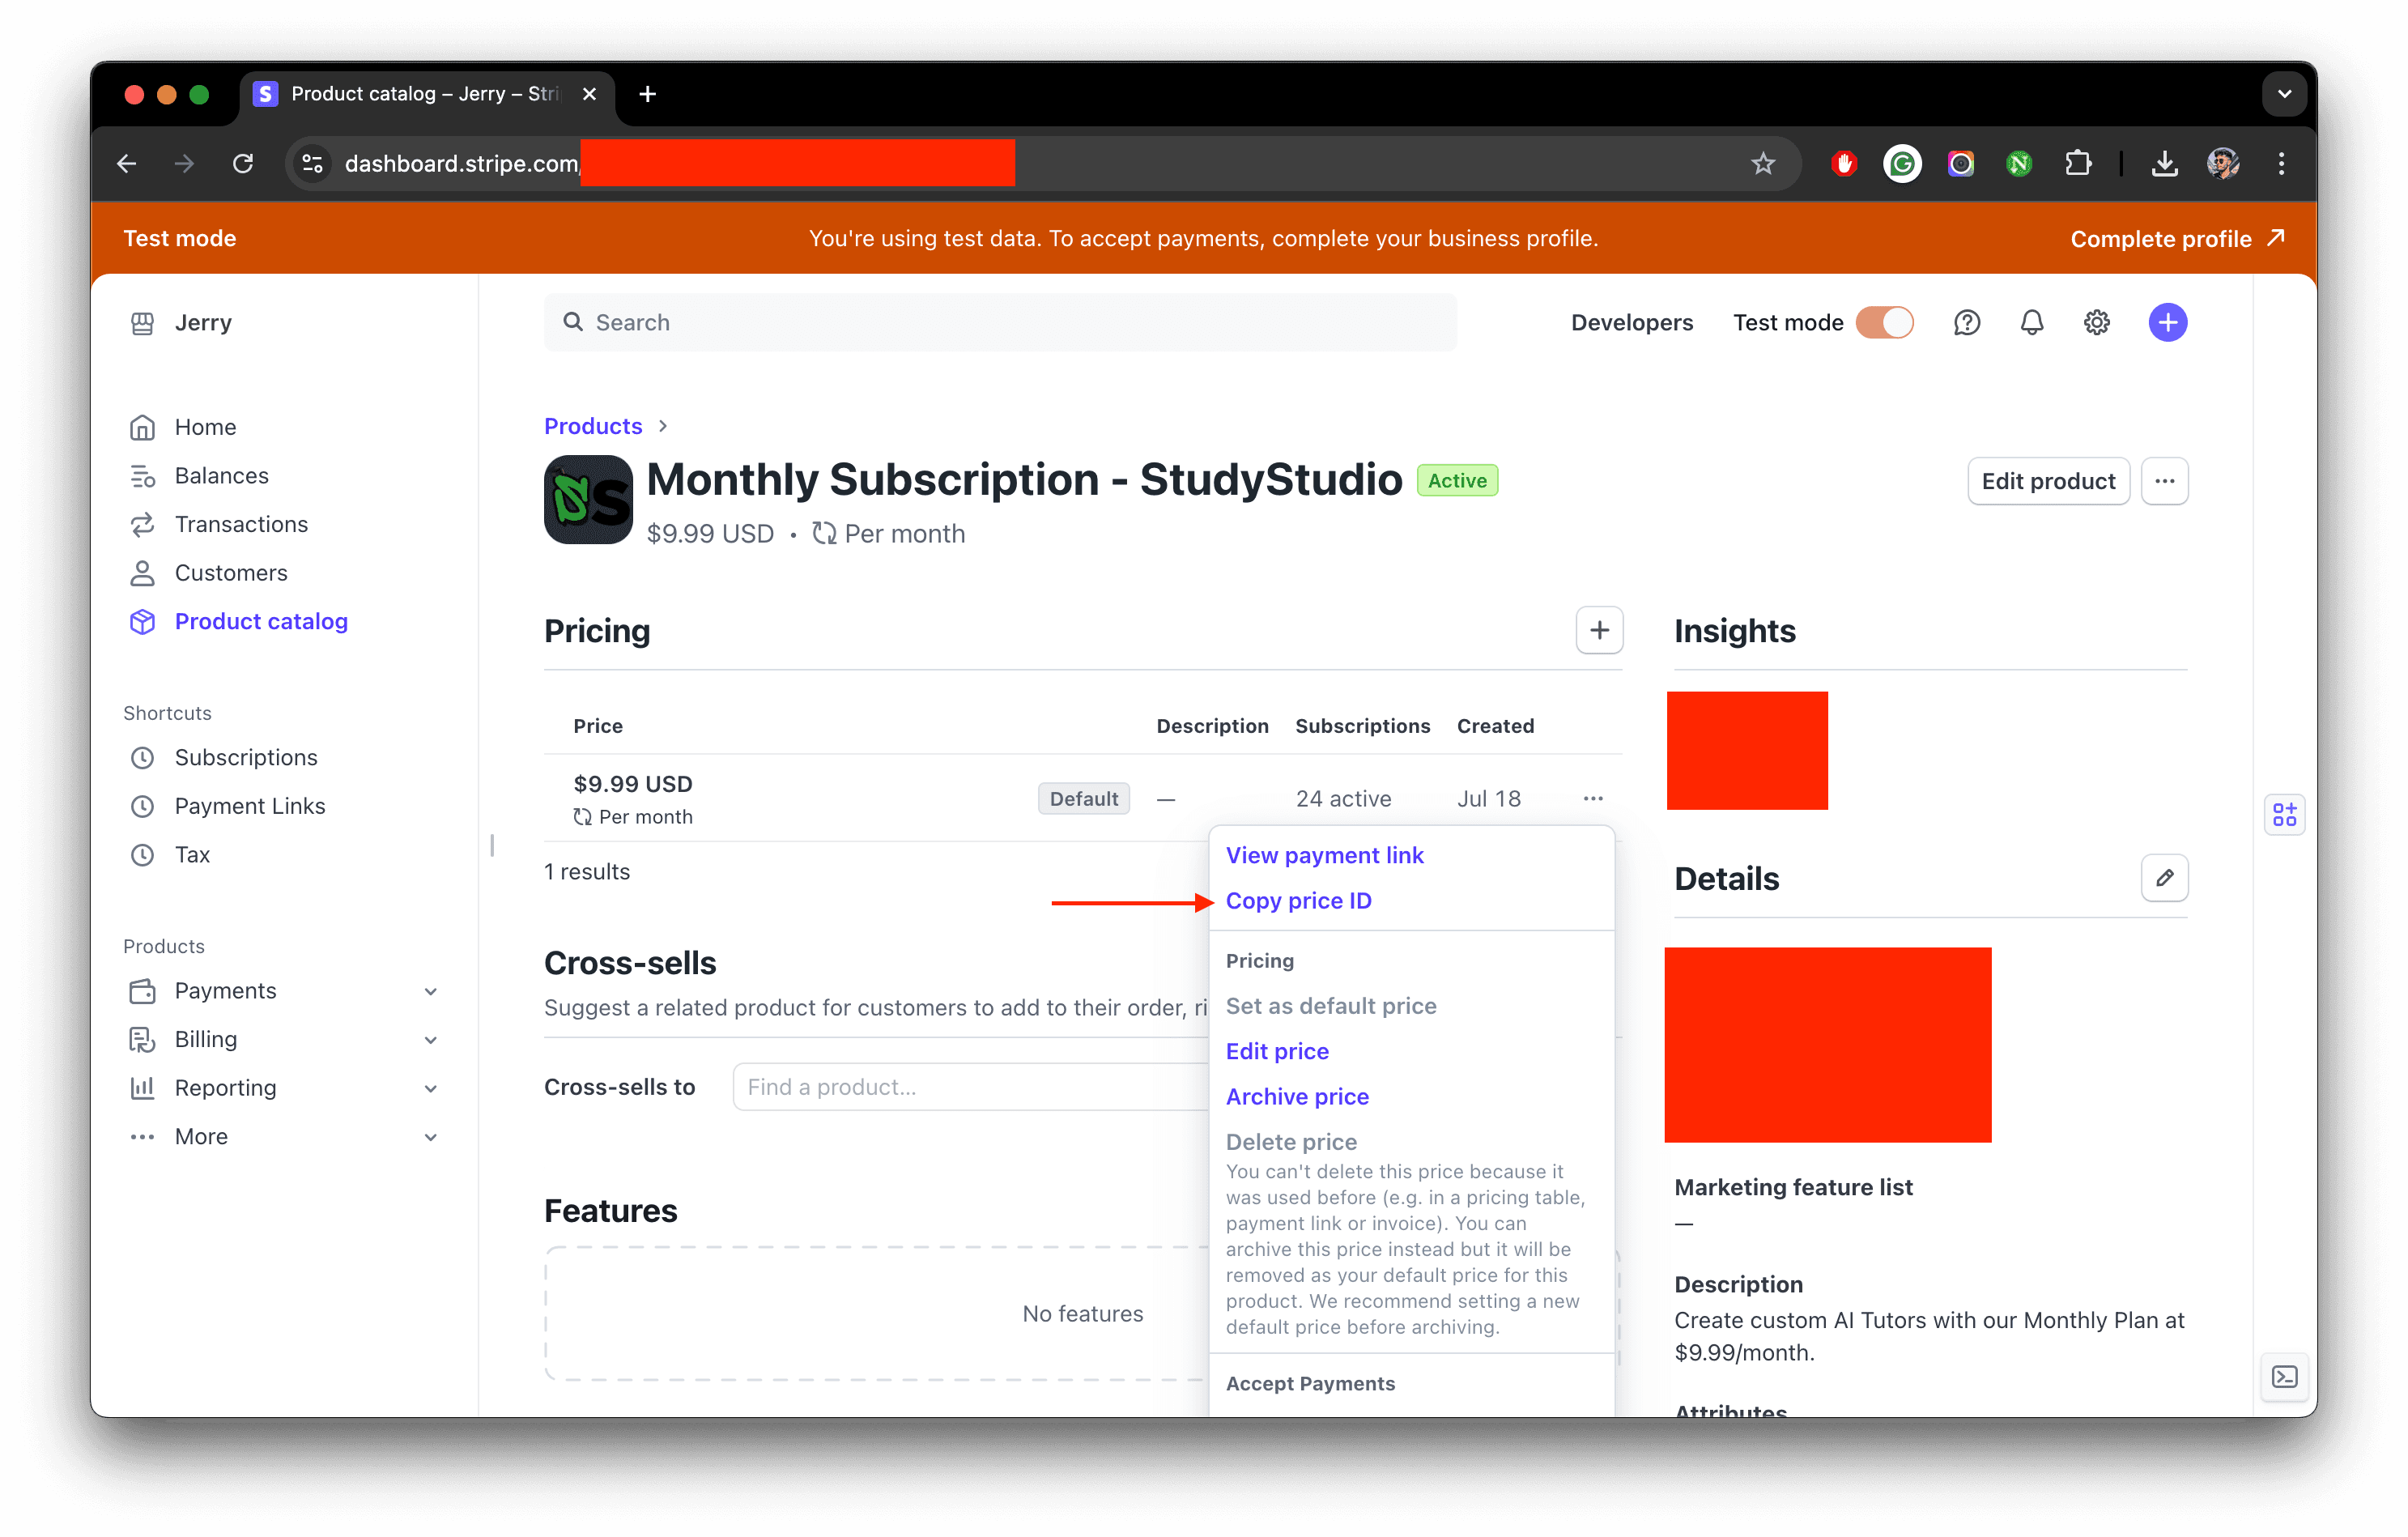Click the 24 active subscriptions cell
This screenshot has width=2408, height=1537.
(1343, 799)
